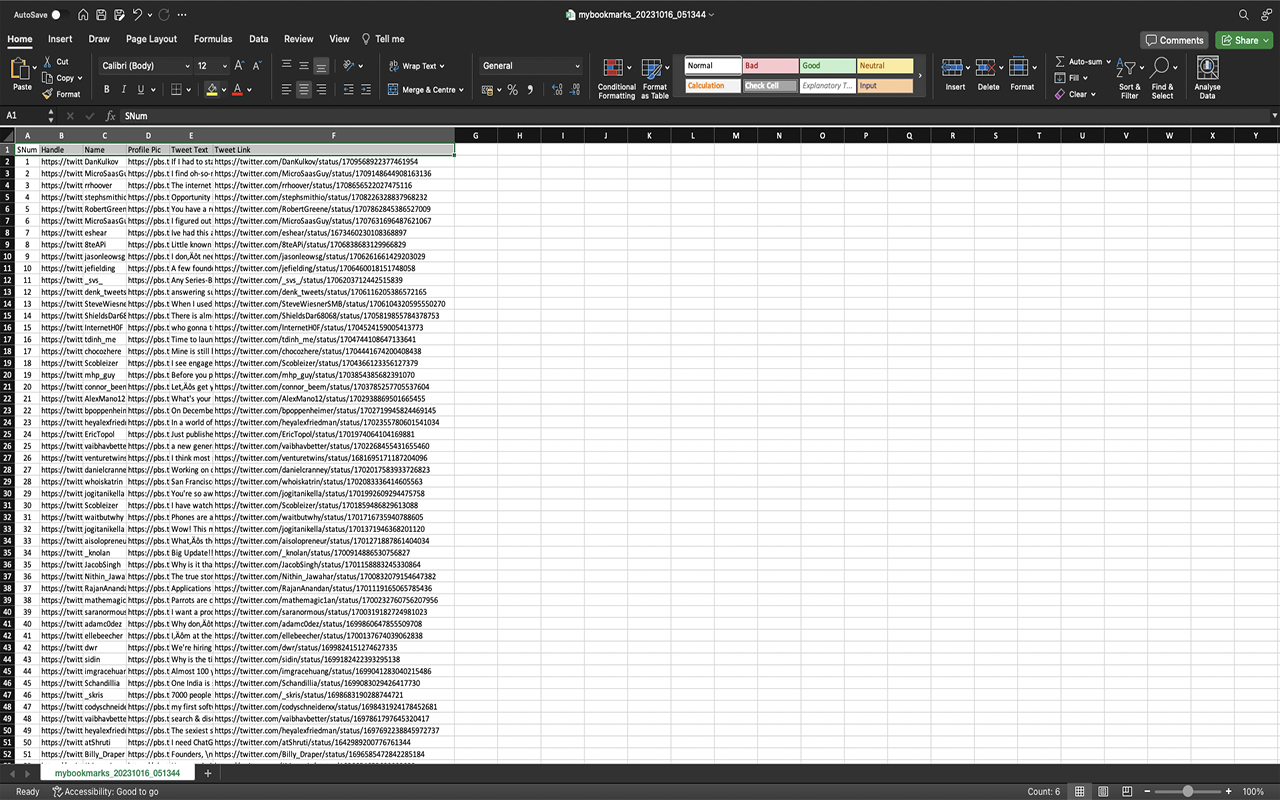Align text right horizontally
1280x800 pixels.
coord(321,90)
